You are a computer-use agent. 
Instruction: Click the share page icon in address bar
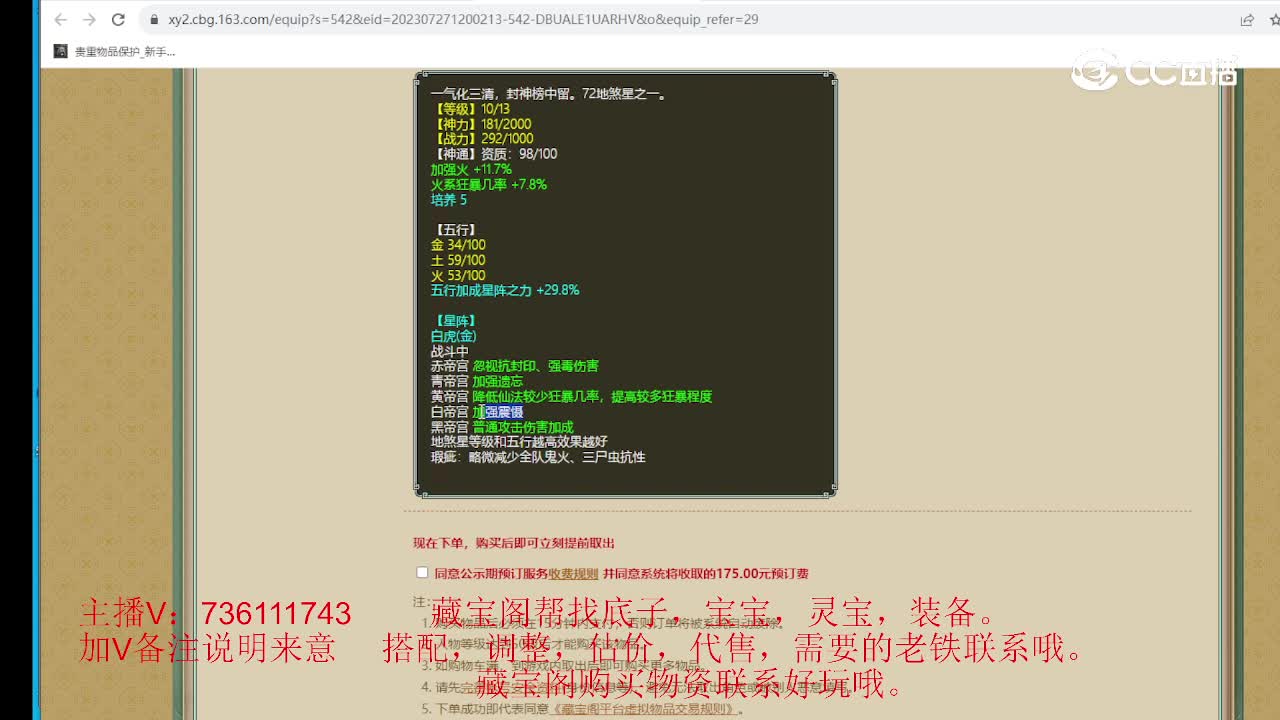click(x=1247, y=20)
